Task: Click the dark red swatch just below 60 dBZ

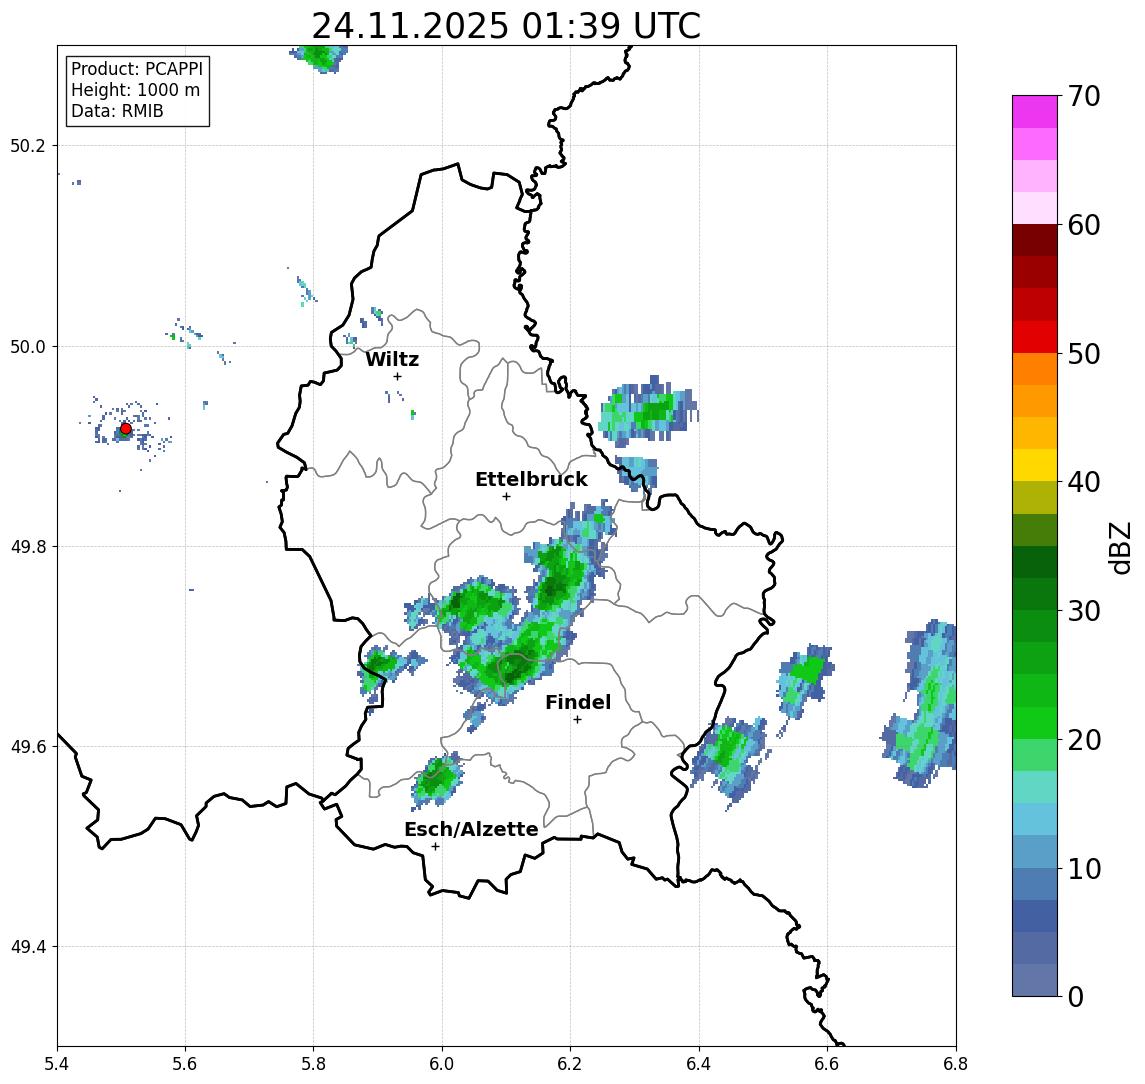Action: point(1035,240)
